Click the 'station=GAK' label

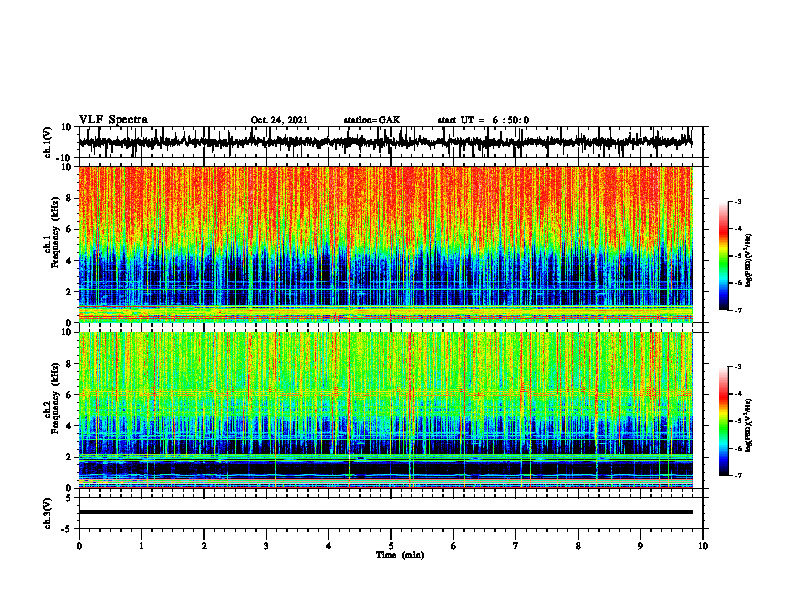point(372,120)
